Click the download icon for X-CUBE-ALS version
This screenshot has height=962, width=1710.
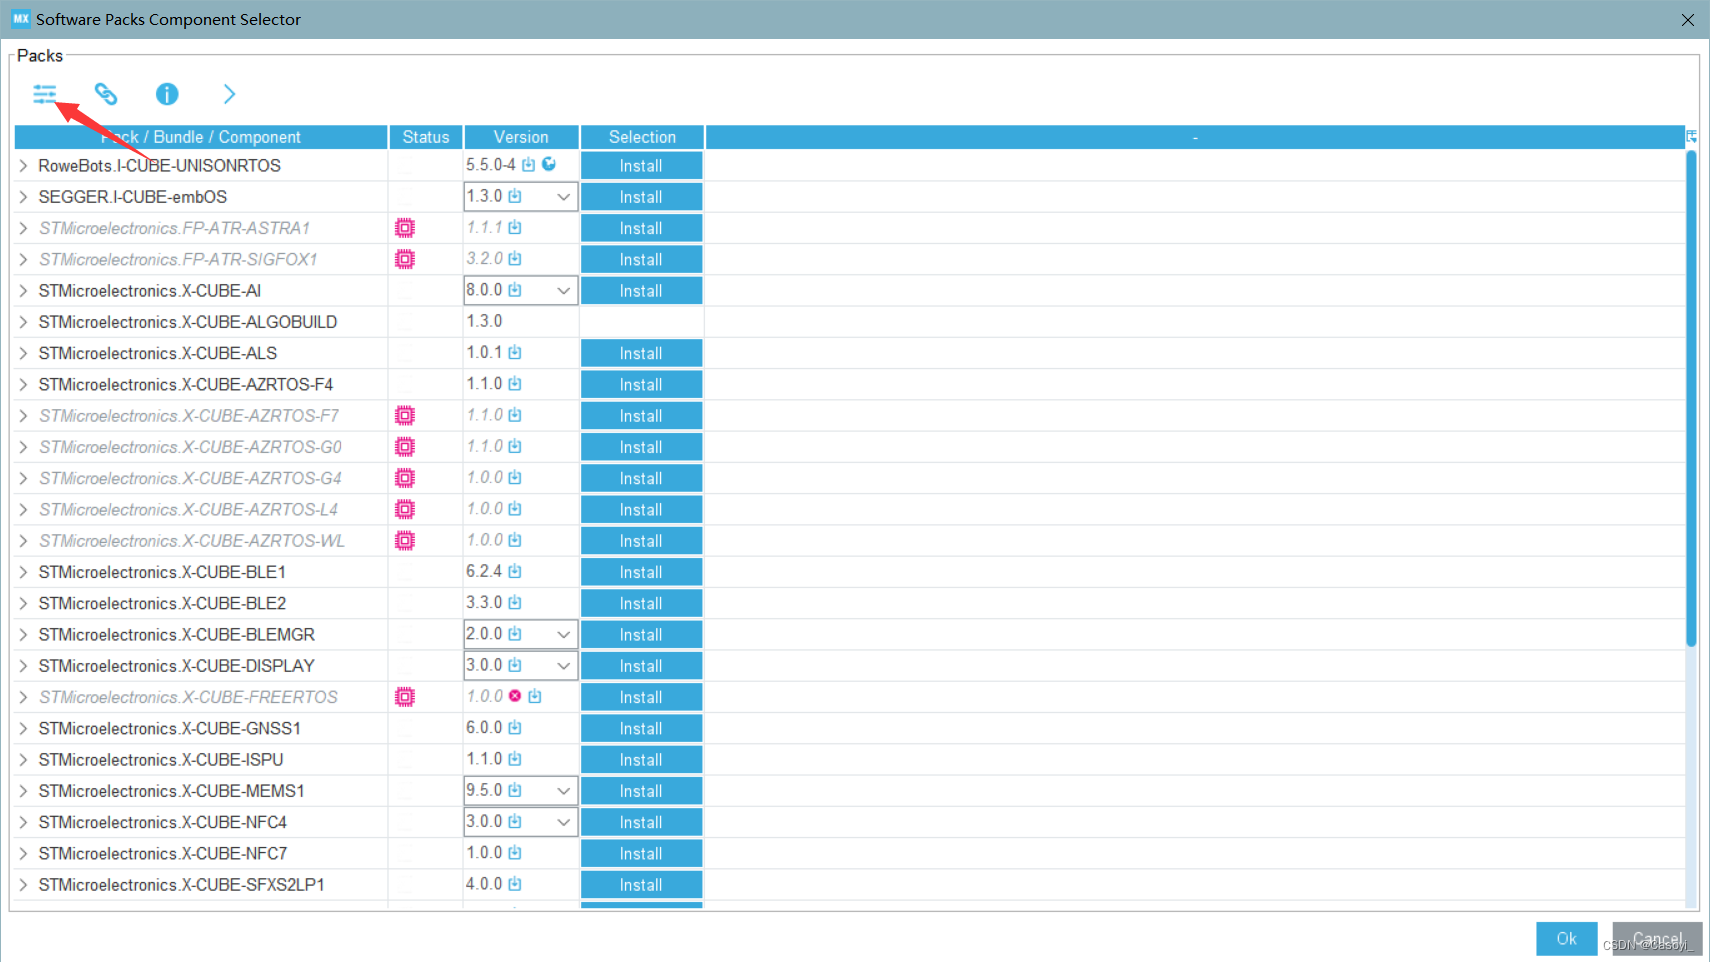click(x=515, y=352)
